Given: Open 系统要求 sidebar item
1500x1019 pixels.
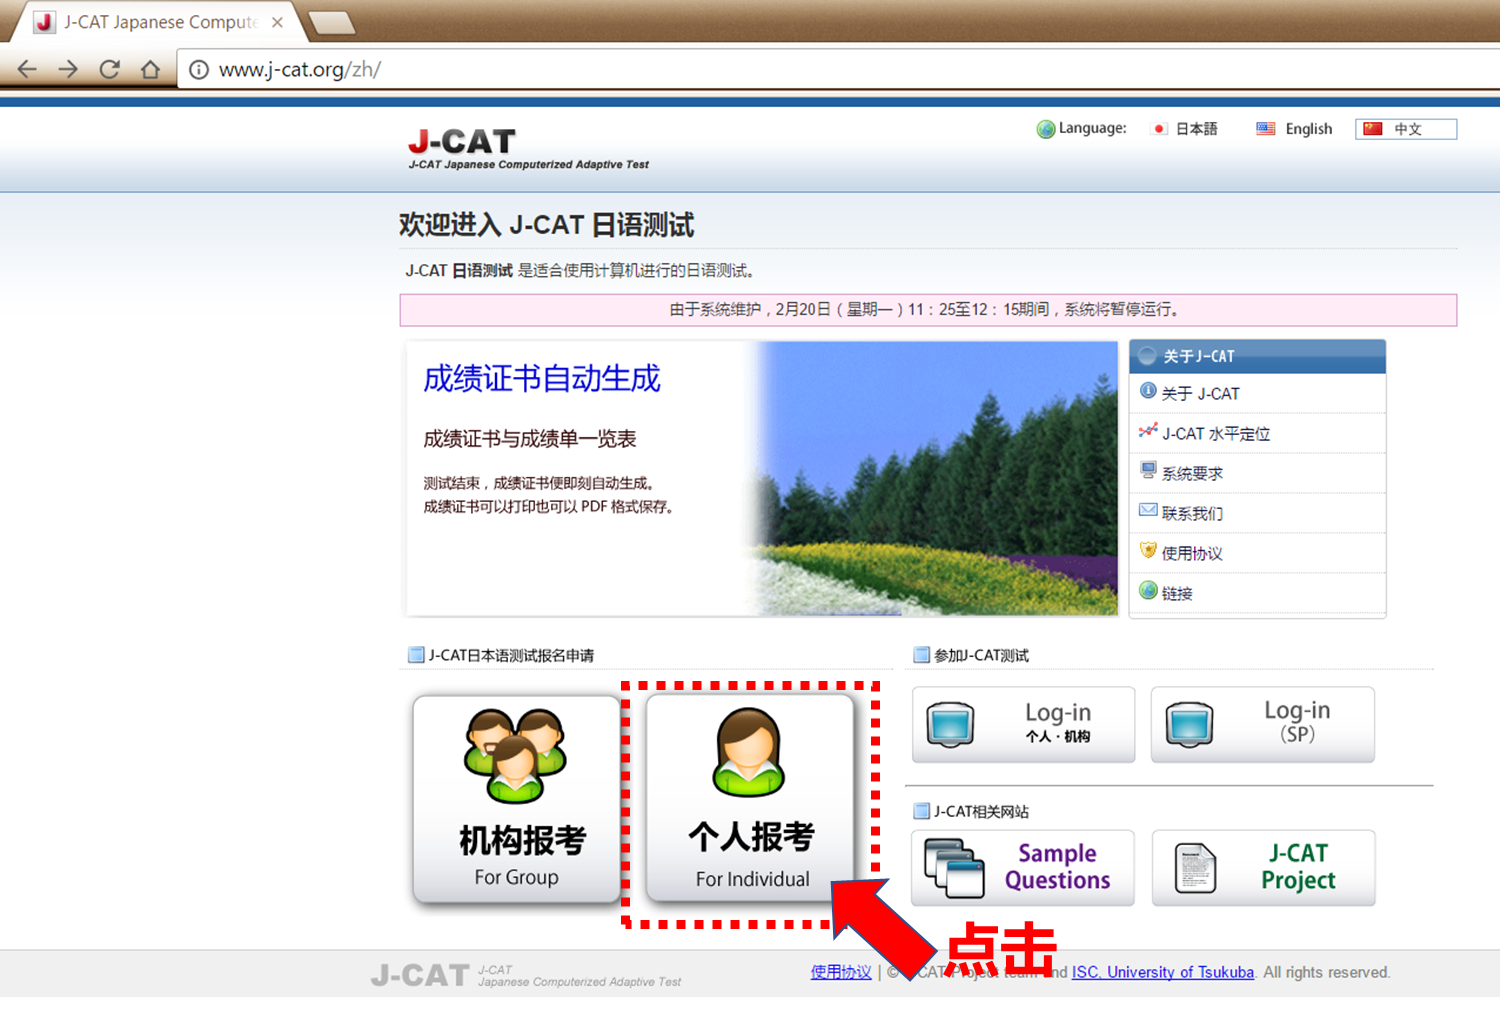Looking at the screenshot, I should pos(1257,473).
